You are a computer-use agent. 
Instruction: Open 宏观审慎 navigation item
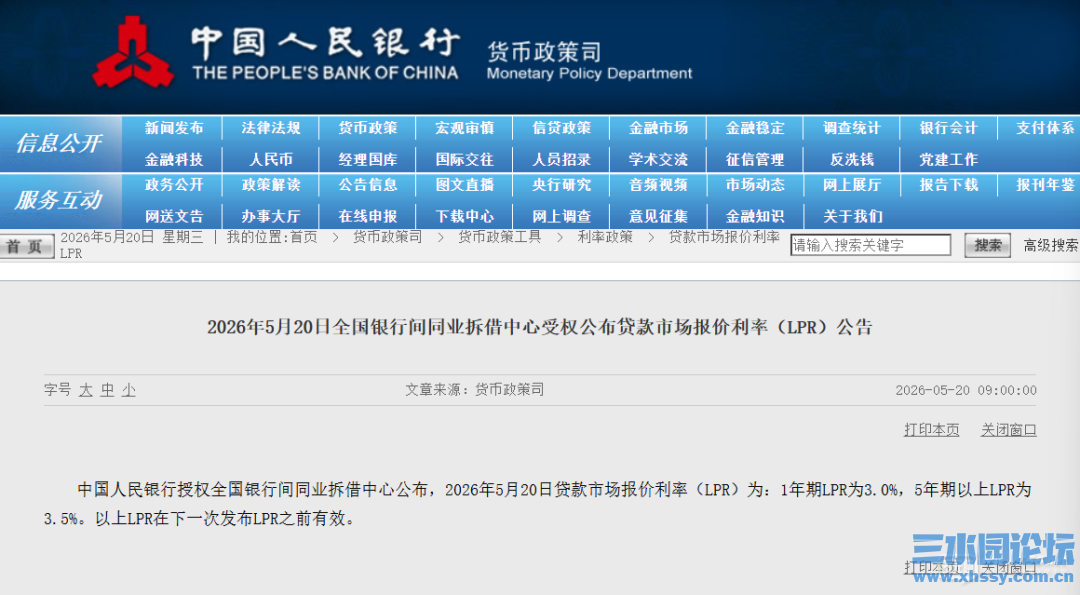click(464, 128)
